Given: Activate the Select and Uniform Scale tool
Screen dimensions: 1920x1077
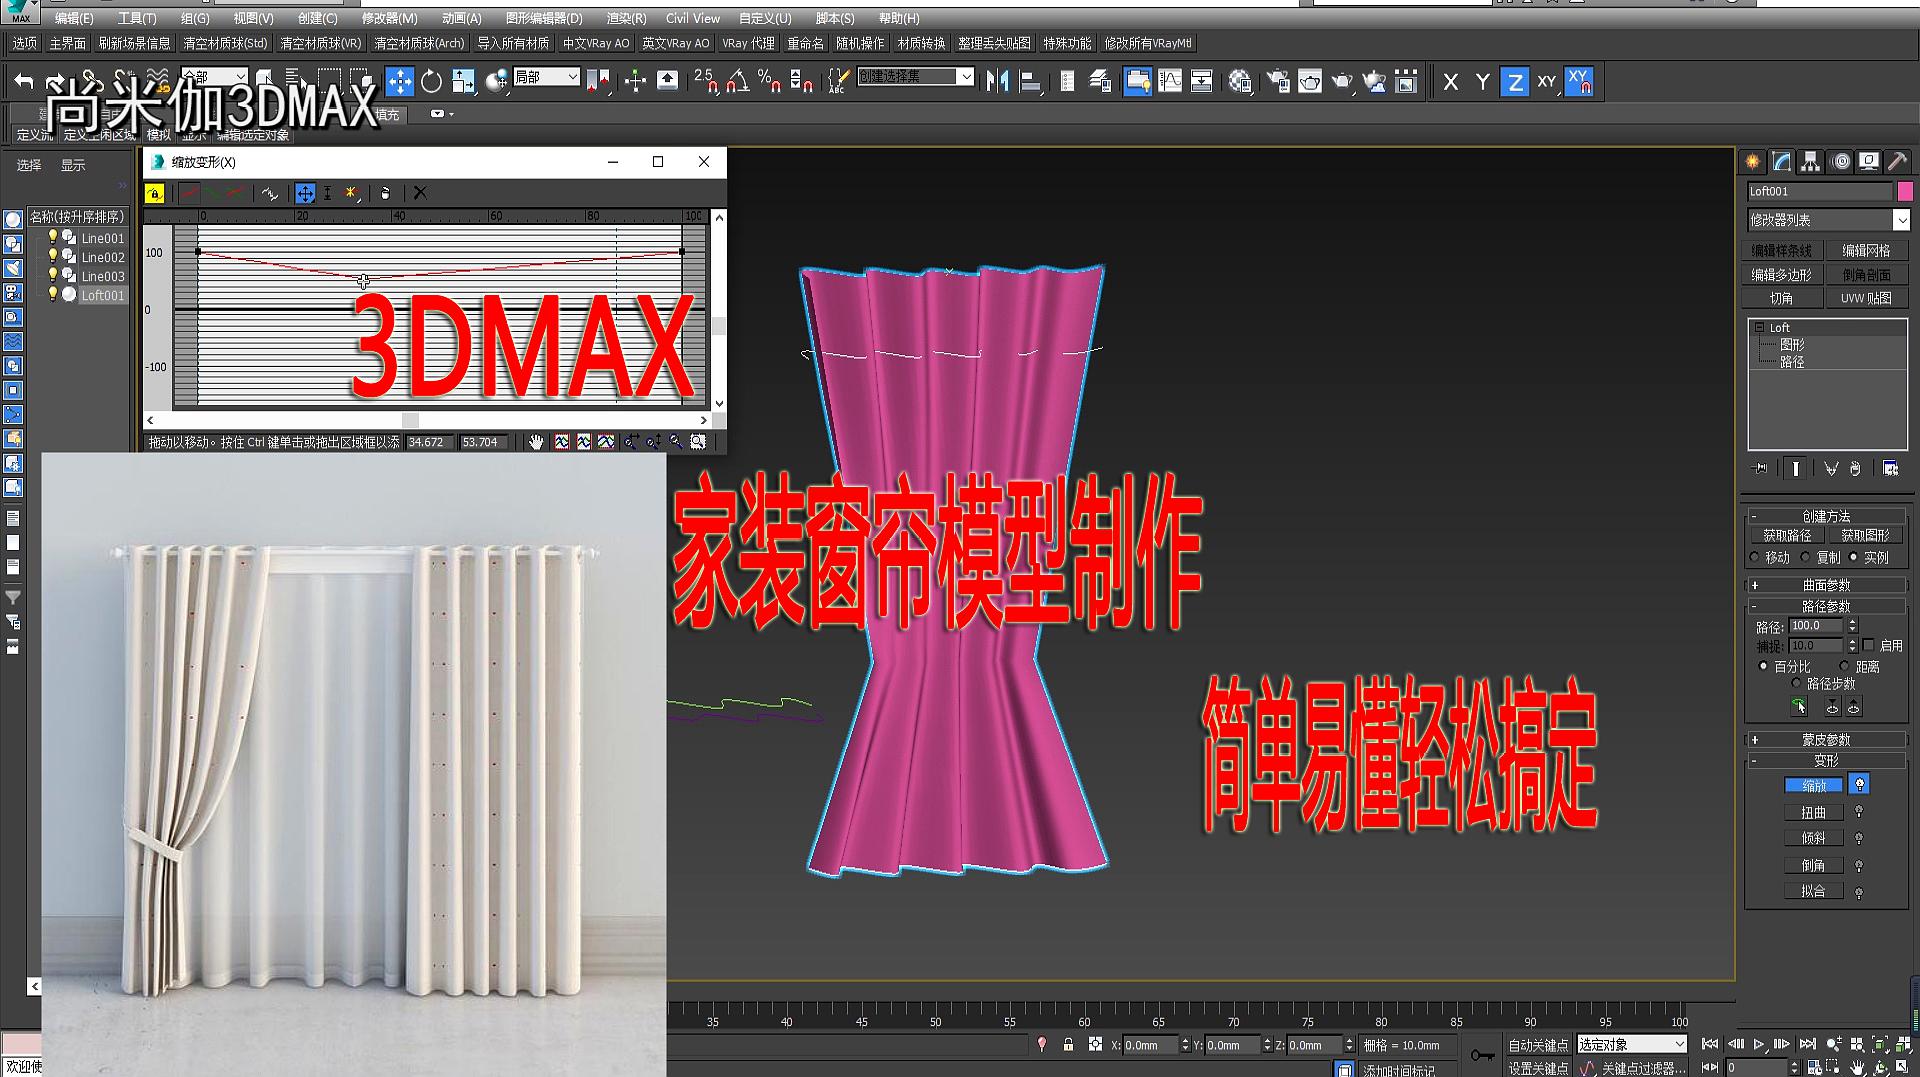Looking at the screenshot, I should pos(463,82).
